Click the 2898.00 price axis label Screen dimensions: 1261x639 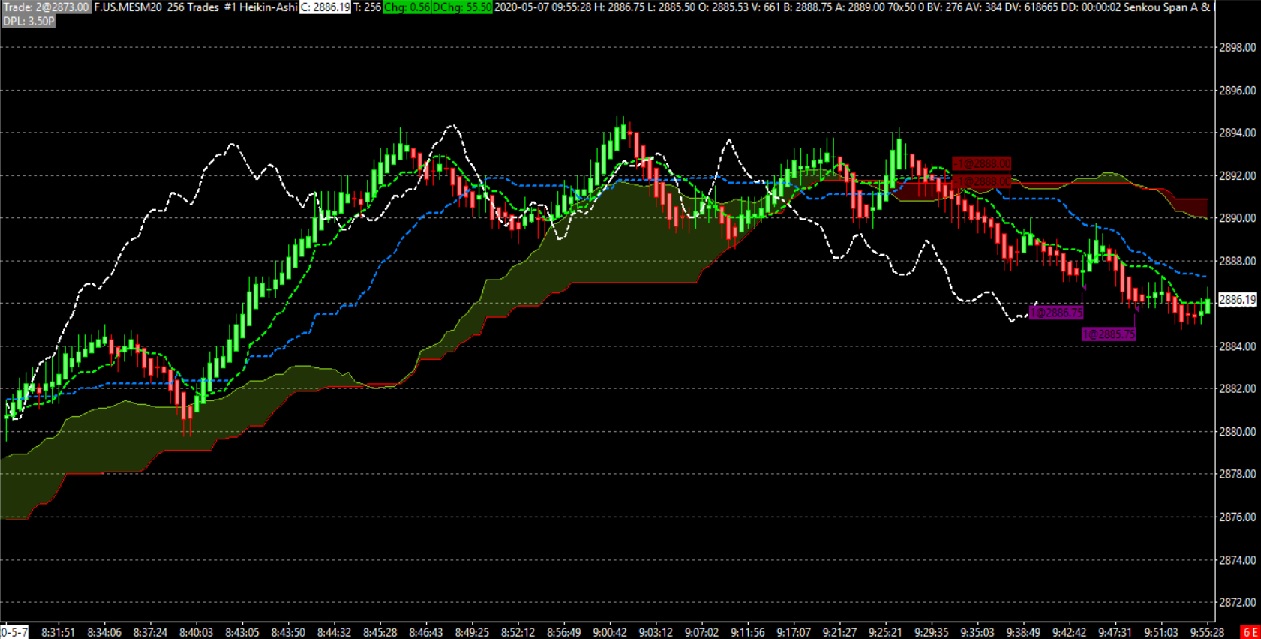click(1240, 47)
